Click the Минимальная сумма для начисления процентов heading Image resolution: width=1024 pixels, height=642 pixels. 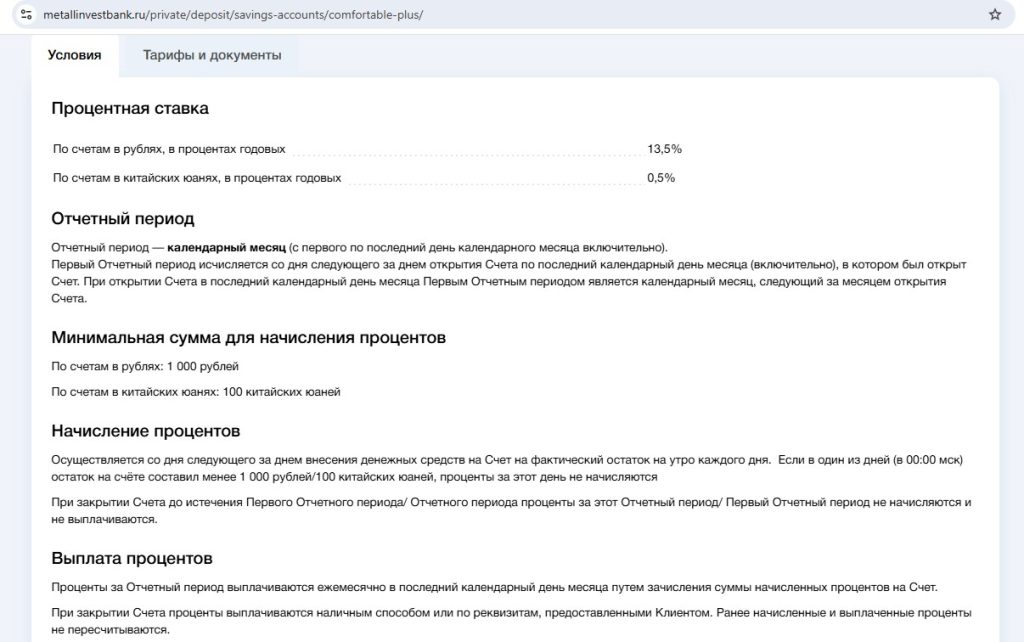tap(248, 338)
